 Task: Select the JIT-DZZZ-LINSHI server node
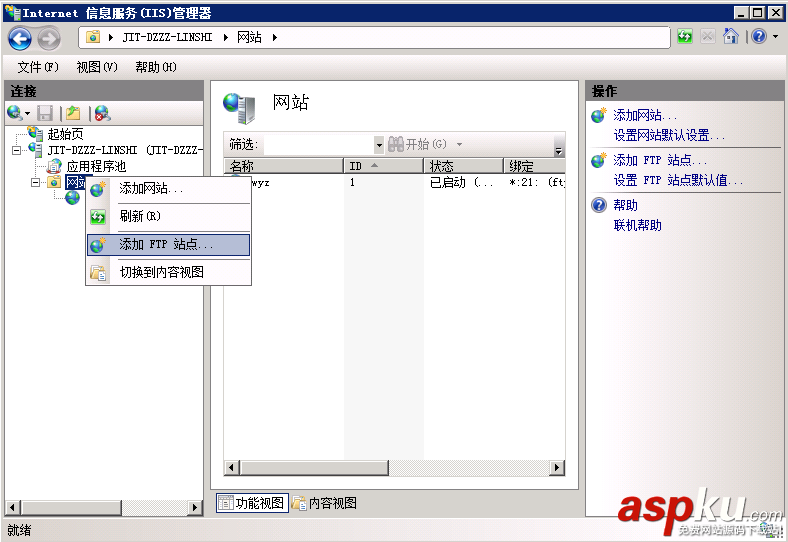(125, 150)
